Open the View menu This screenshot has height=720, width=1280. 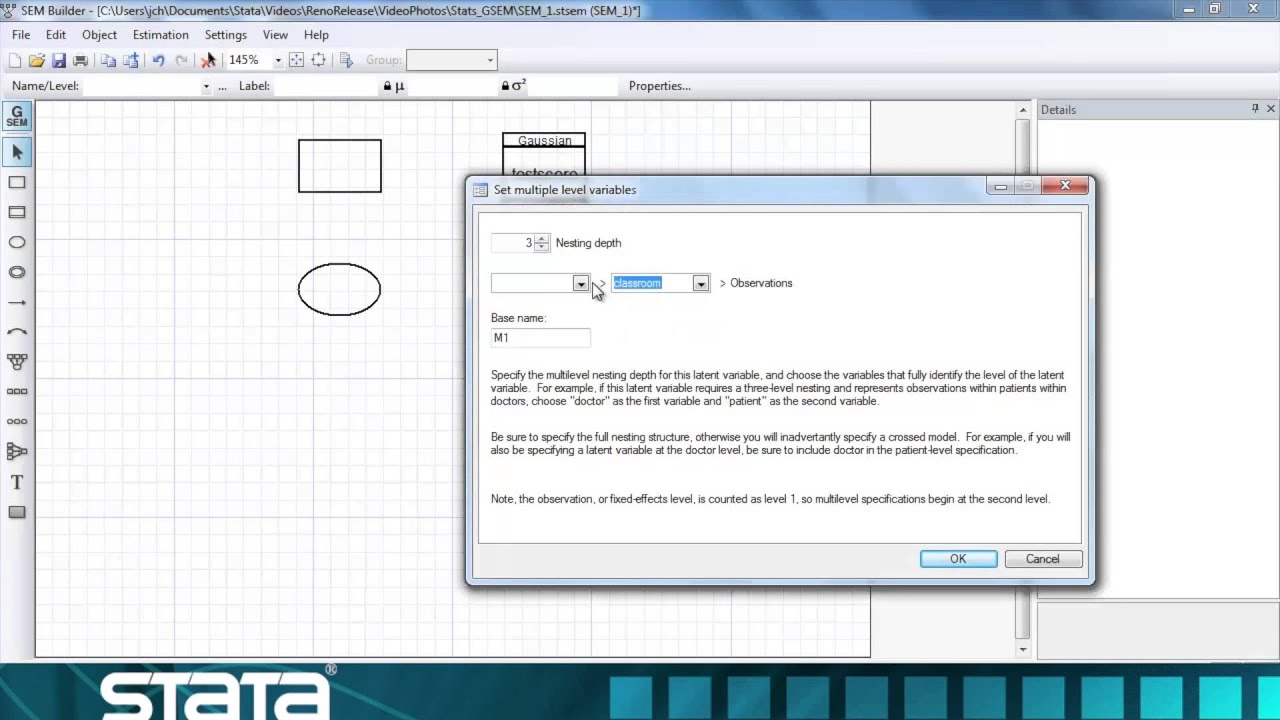pos(275,35)
